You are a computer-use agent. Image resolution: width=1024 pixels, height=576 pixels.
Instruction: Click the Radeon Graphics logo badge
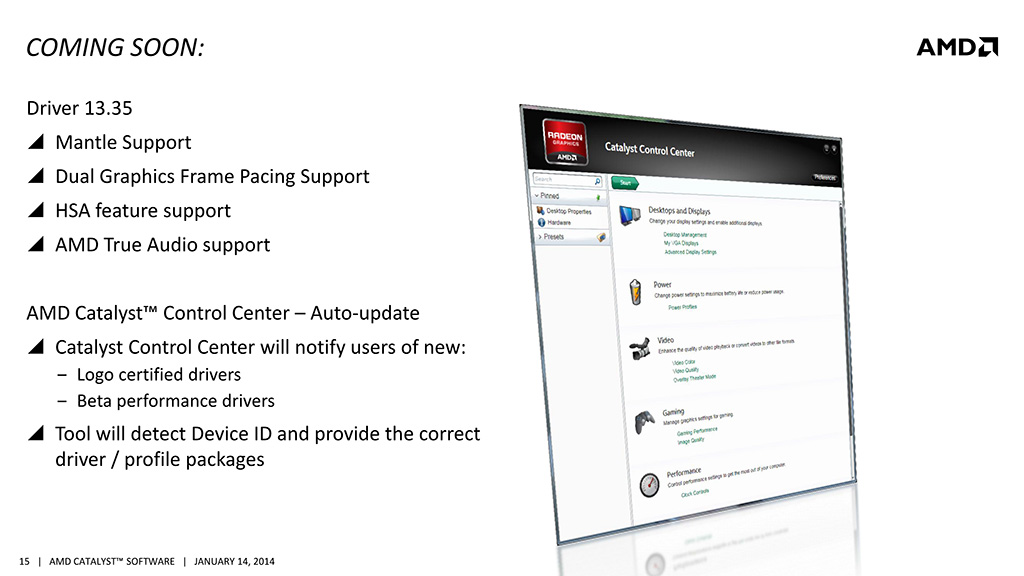pyautogui.click(x=565, y=142)
